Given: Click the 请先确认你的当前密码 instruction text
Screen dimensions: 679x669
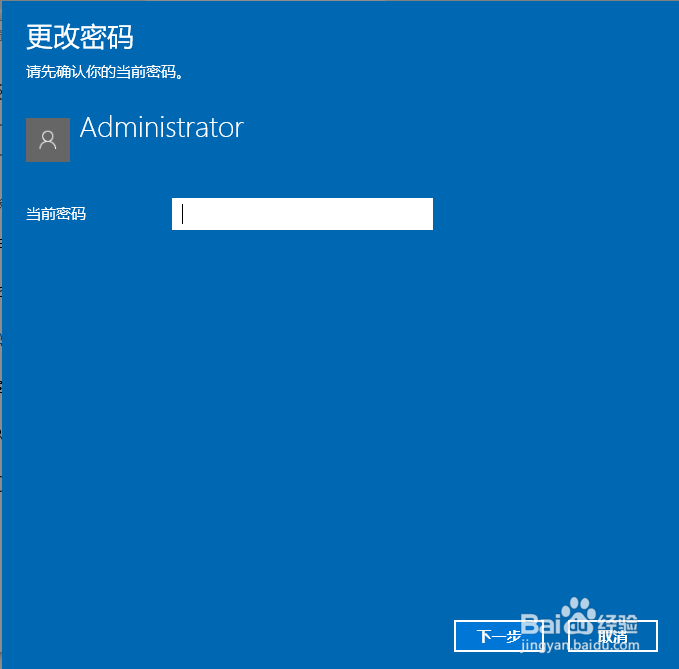Looking at the screenshot, I should [x=104, y=72].
